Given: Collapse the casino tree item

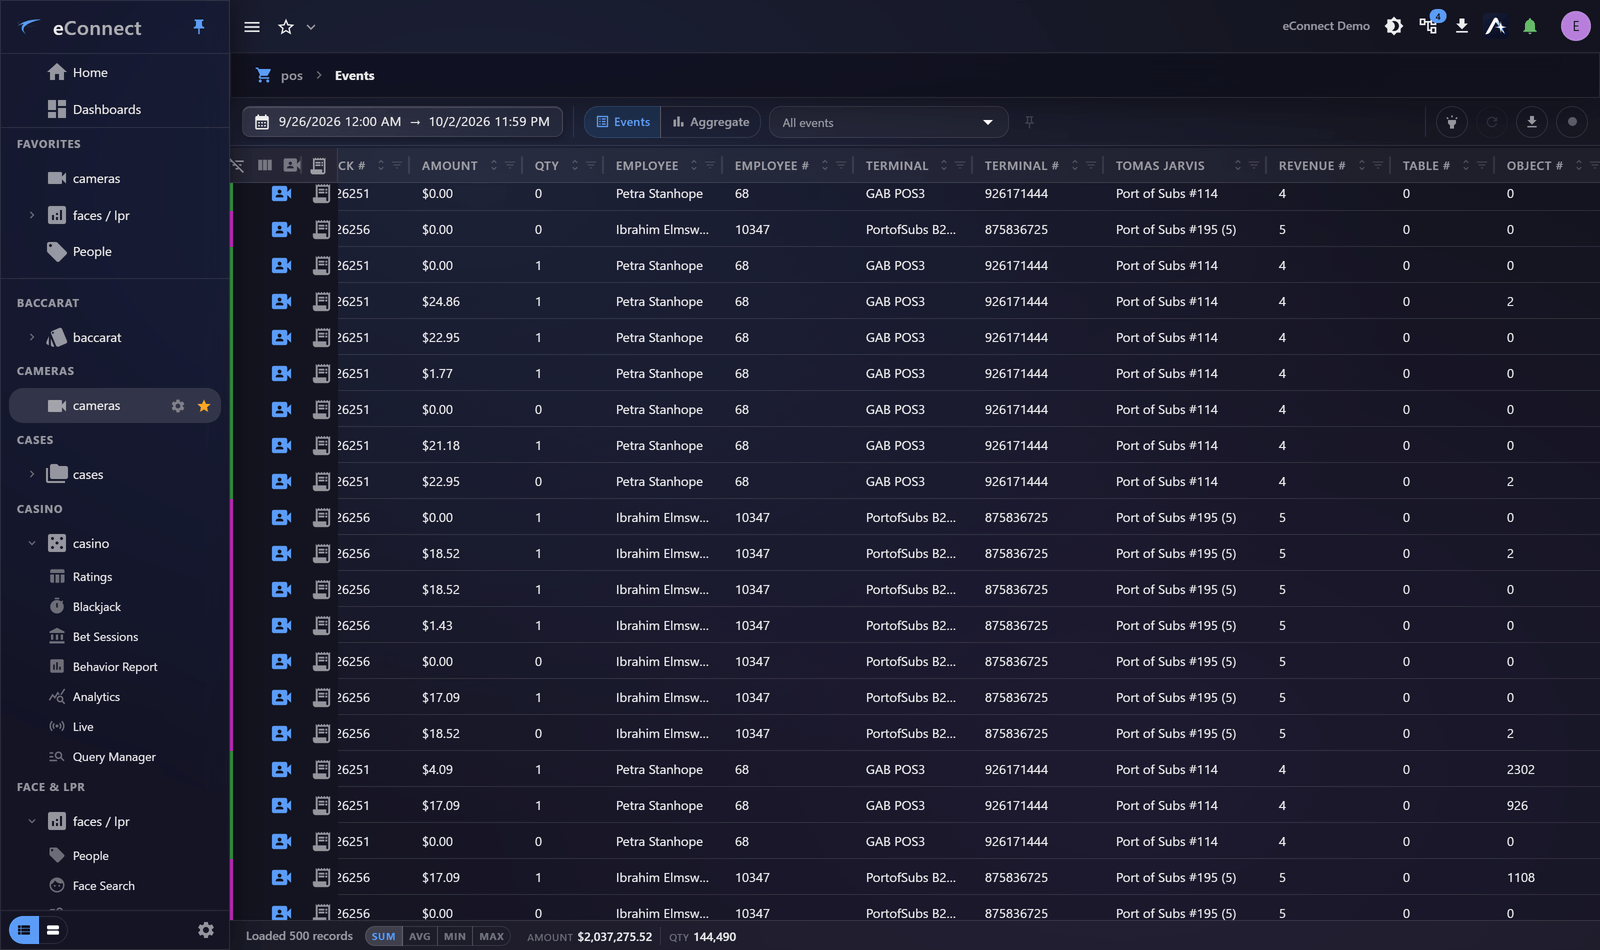Looking at the screenshot, I should pos(32,543).
